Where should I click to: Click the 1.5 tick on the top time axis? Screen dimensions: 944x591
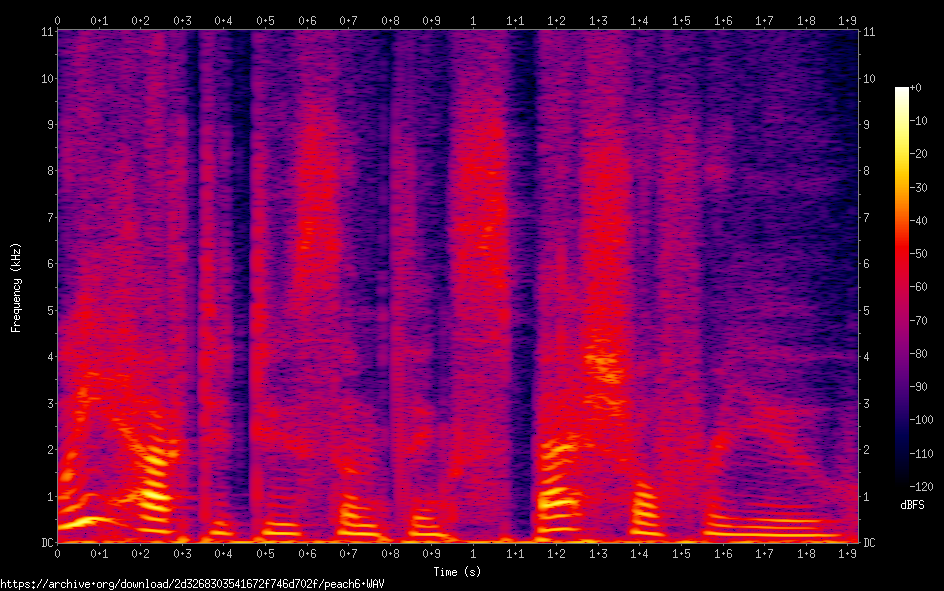(681, 20)
